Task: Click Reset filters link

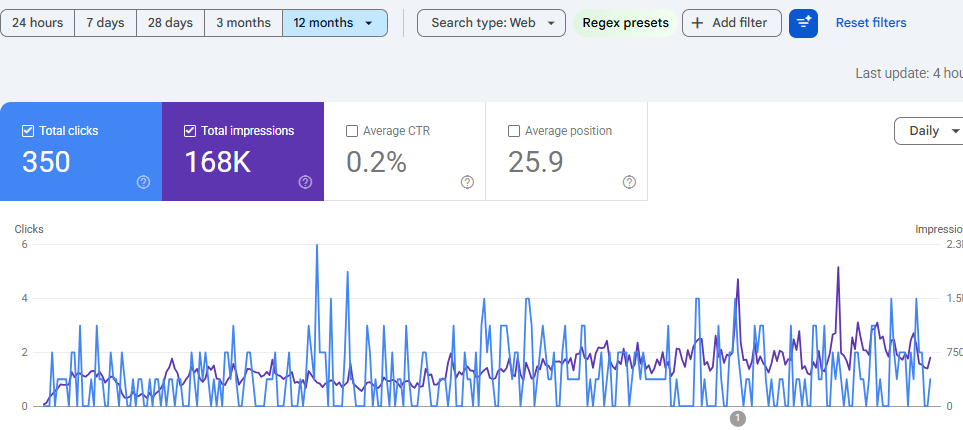Action: [871, 23]
